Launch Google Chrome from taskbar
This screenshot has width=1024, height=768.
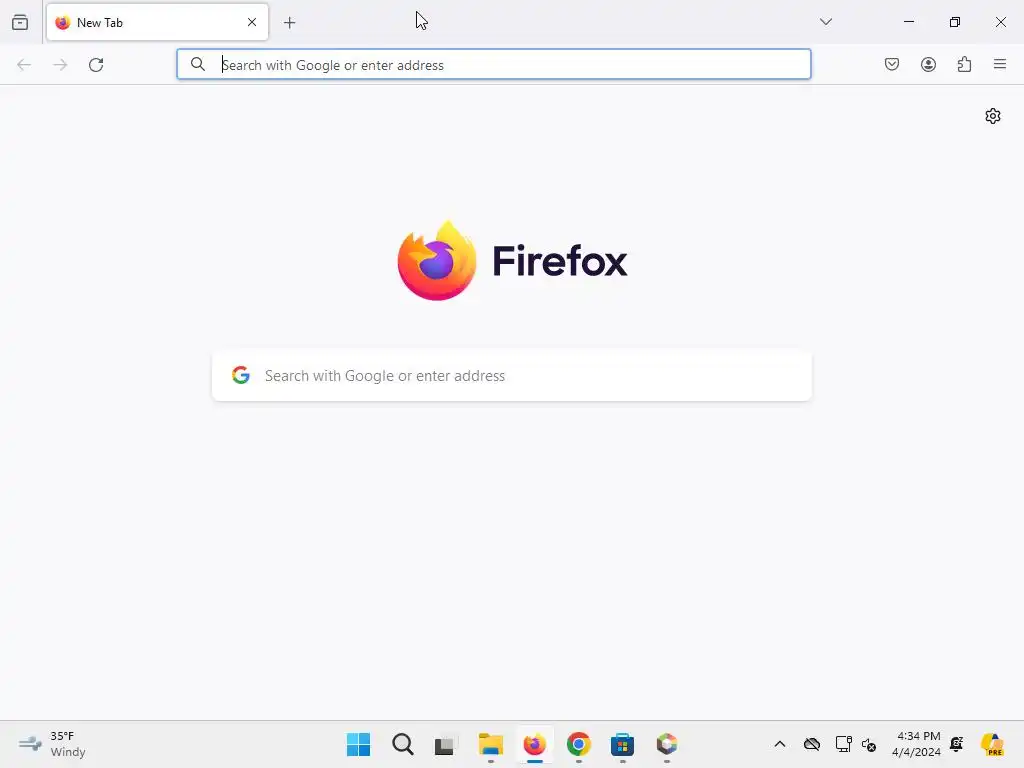[x=579, y=744]
